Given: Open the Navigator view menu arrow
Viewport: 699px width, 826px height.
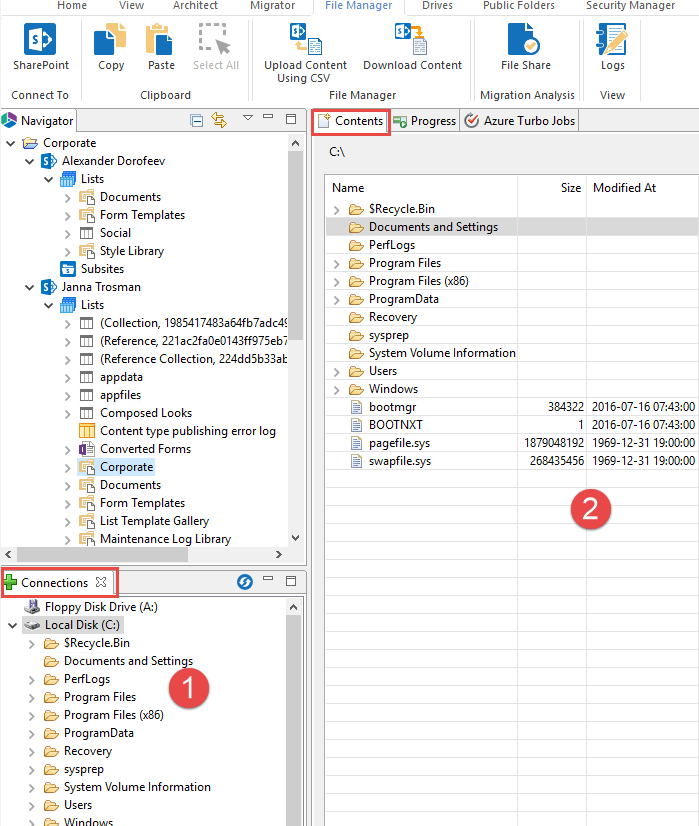Looking at the screenshot, I should tap(248, 119).
